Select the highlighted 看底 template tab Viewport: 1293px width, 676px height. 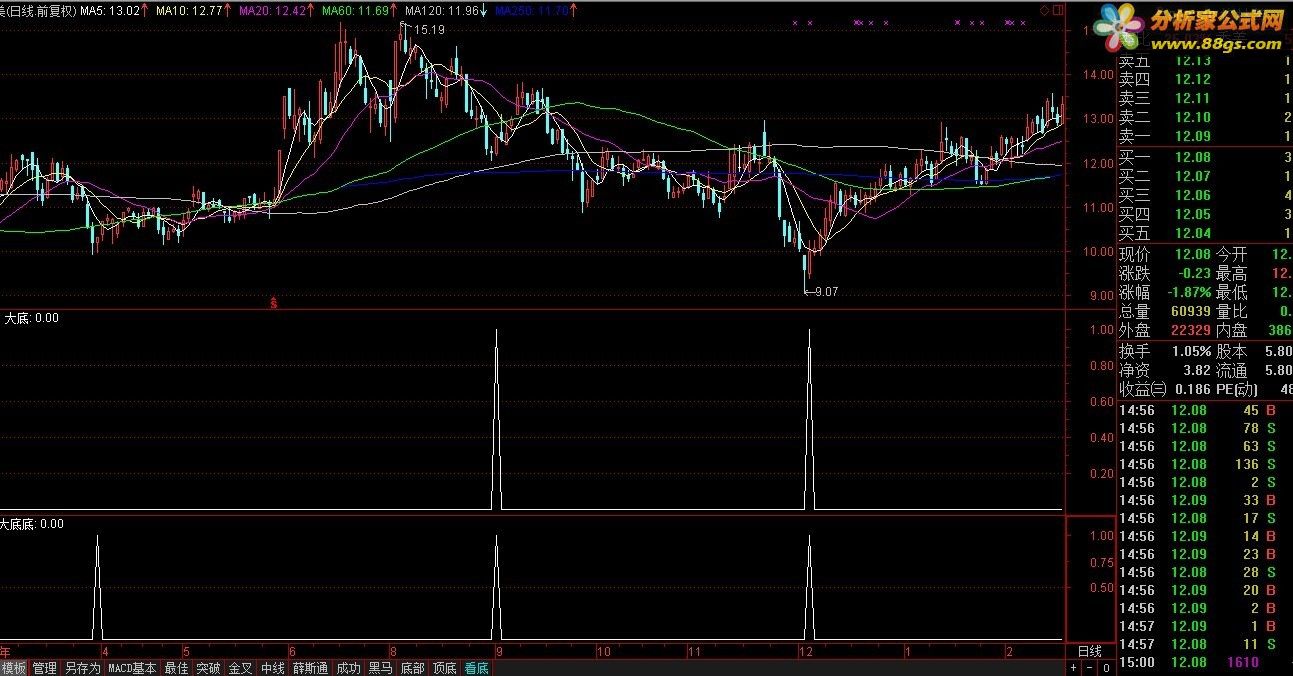tap(476, 668)
